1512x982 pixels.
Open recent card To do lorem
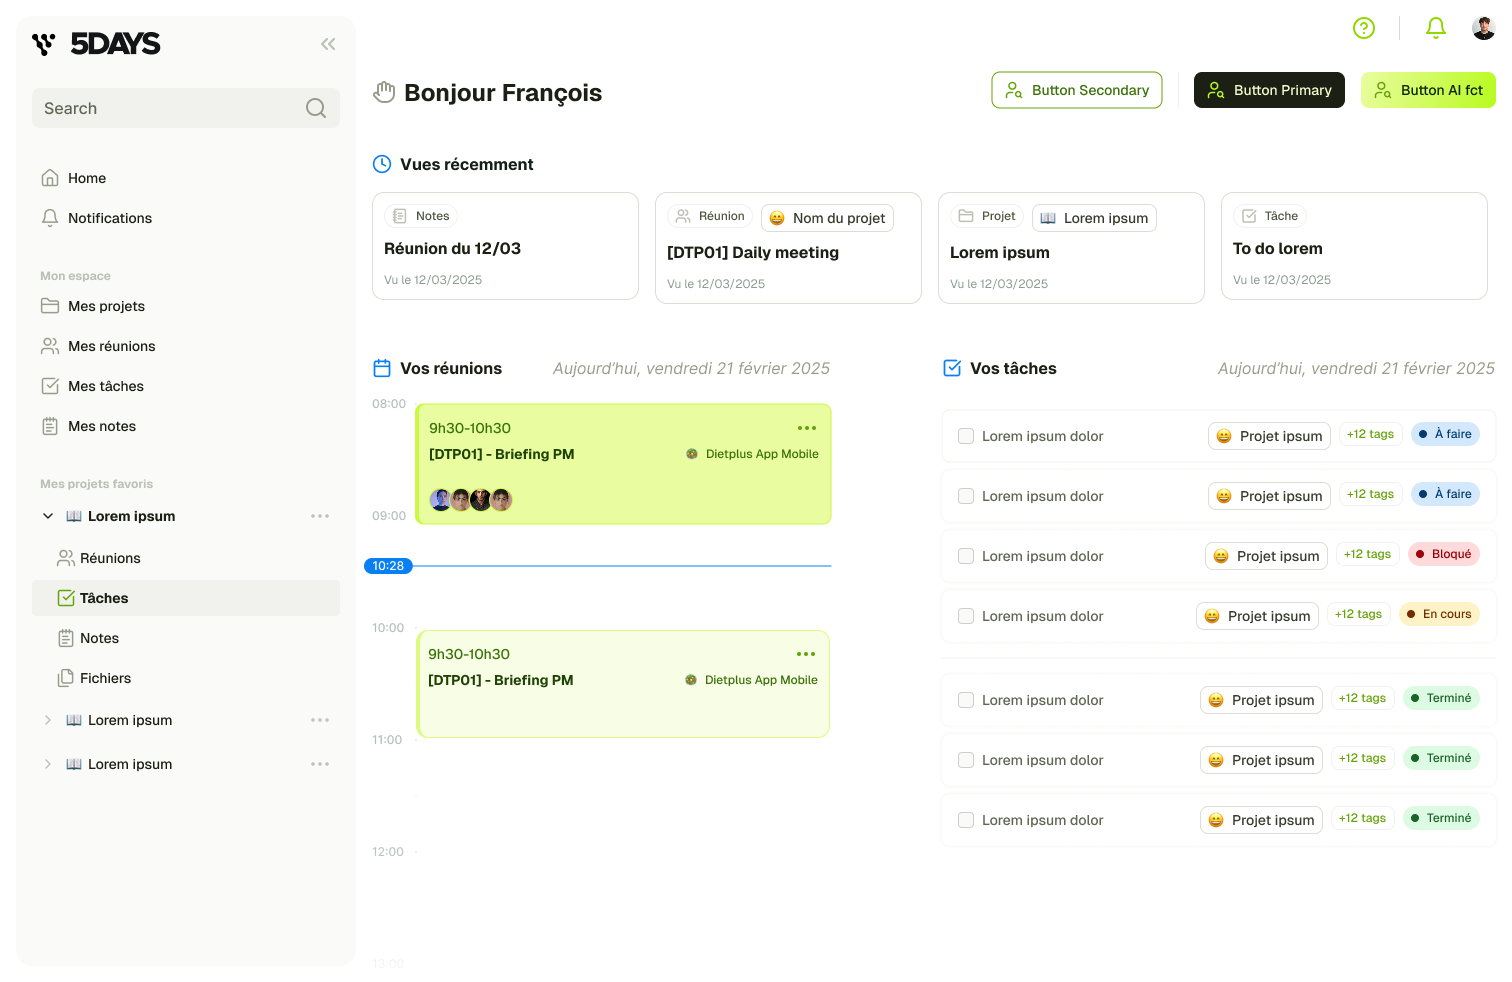coord(1354,246)
